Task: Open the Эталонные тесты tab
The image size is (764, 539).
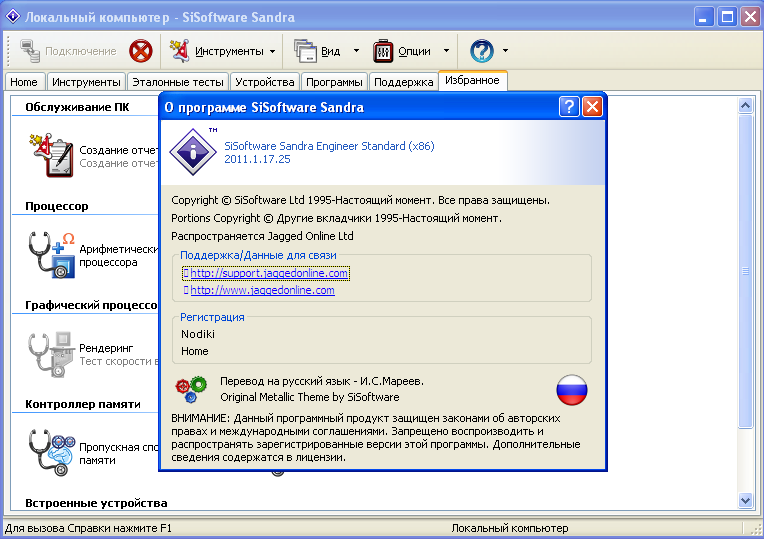Action: tap(178, 82)
